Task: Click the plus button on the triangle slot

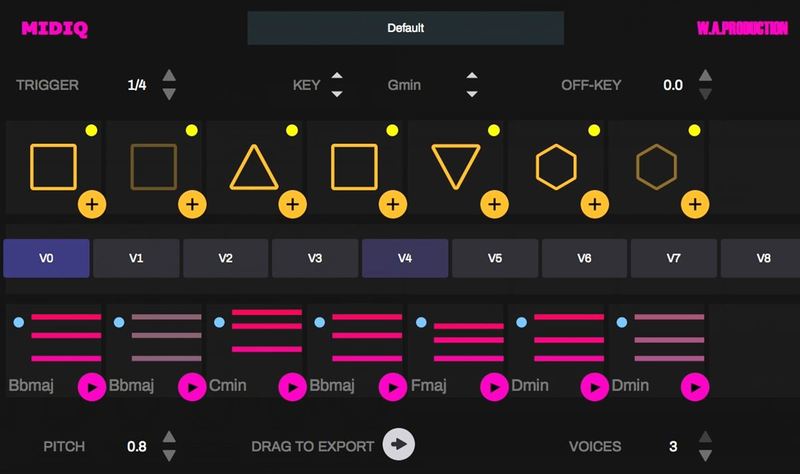Action: click(x=292, y=204)
